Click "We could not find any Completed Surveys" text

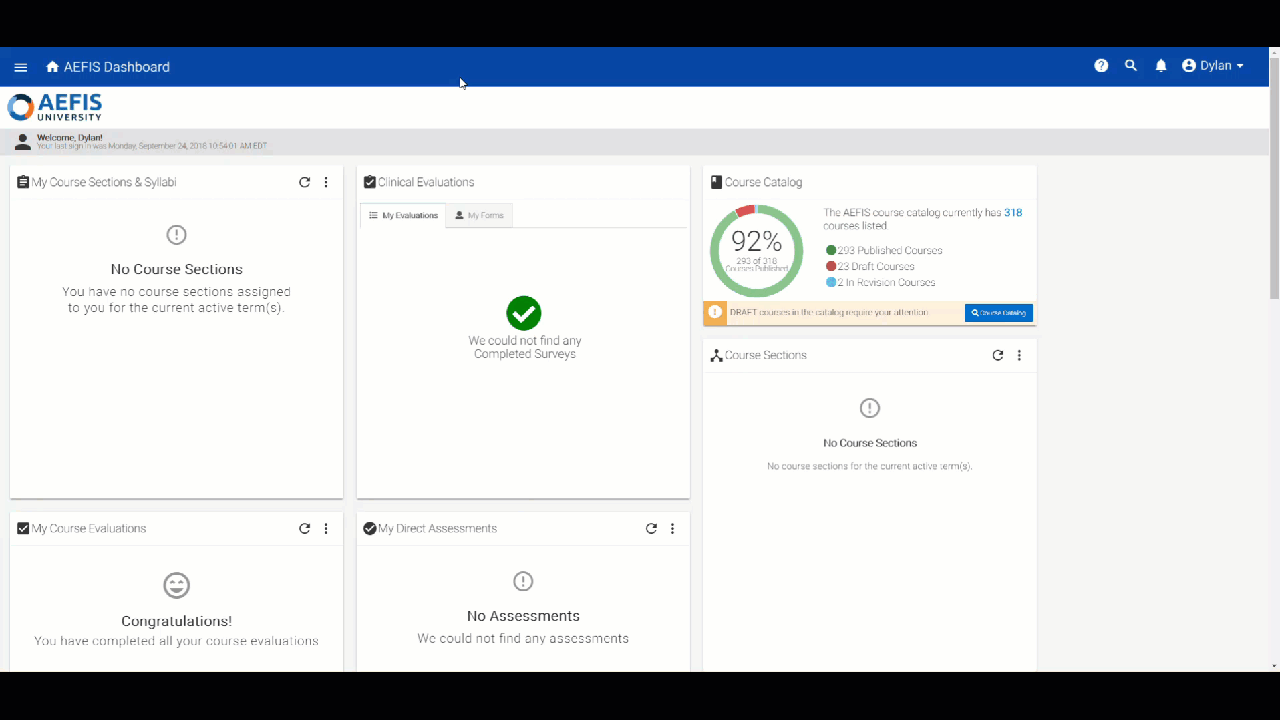point(525,347)
